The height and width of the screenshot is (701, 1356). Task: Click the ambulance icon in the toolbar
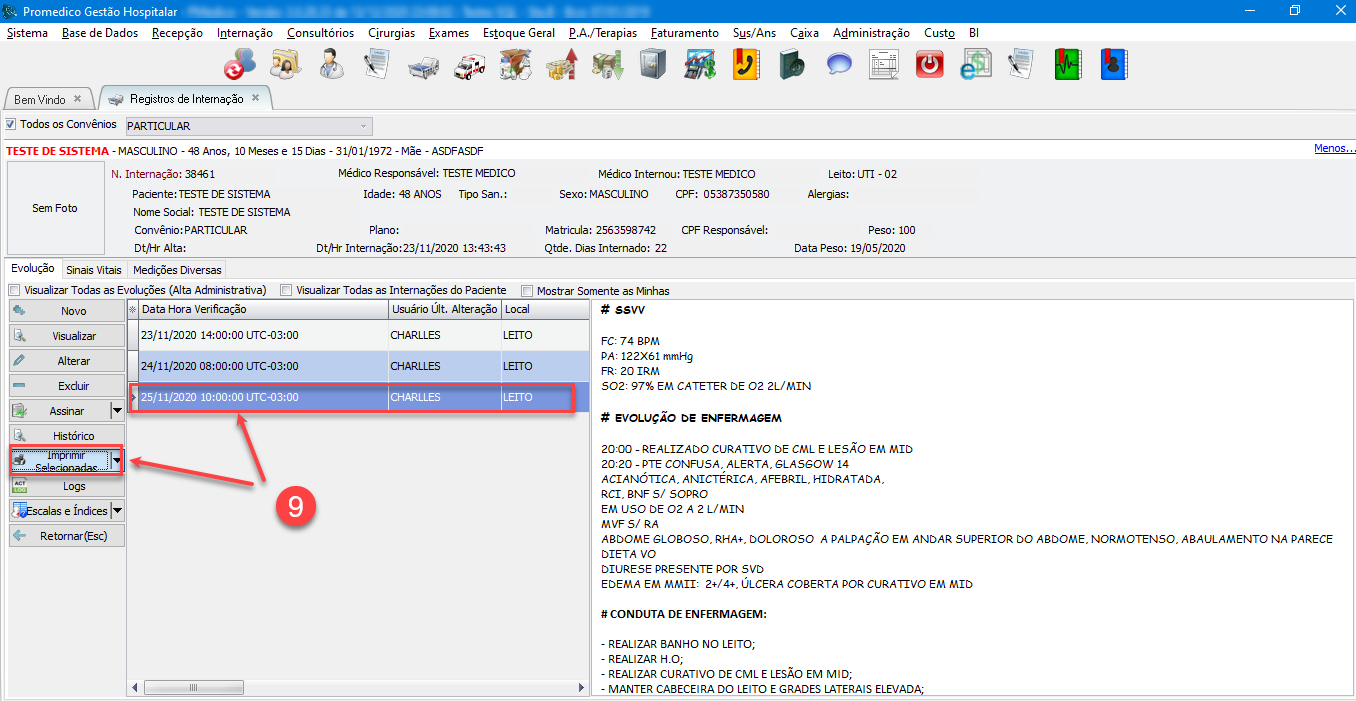tap(469, 66)
